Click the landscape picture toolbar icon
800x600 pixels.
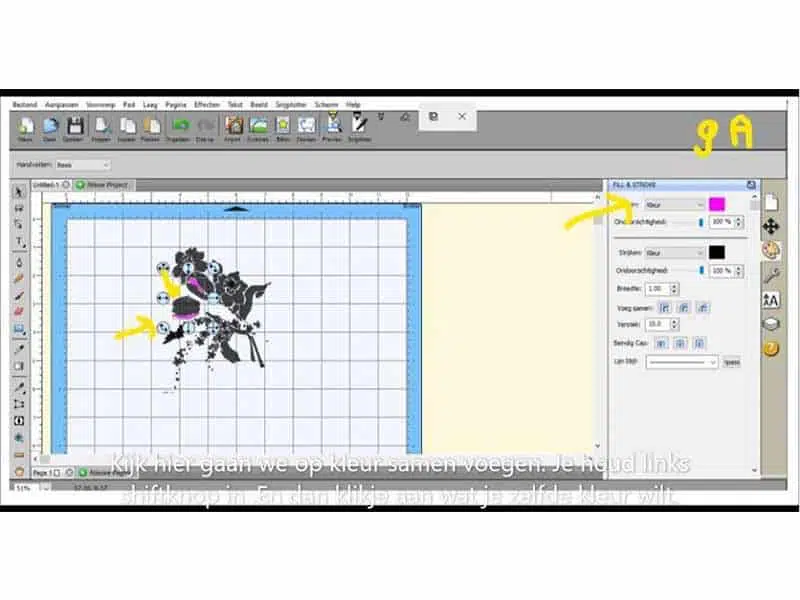(x=258, y=126)
